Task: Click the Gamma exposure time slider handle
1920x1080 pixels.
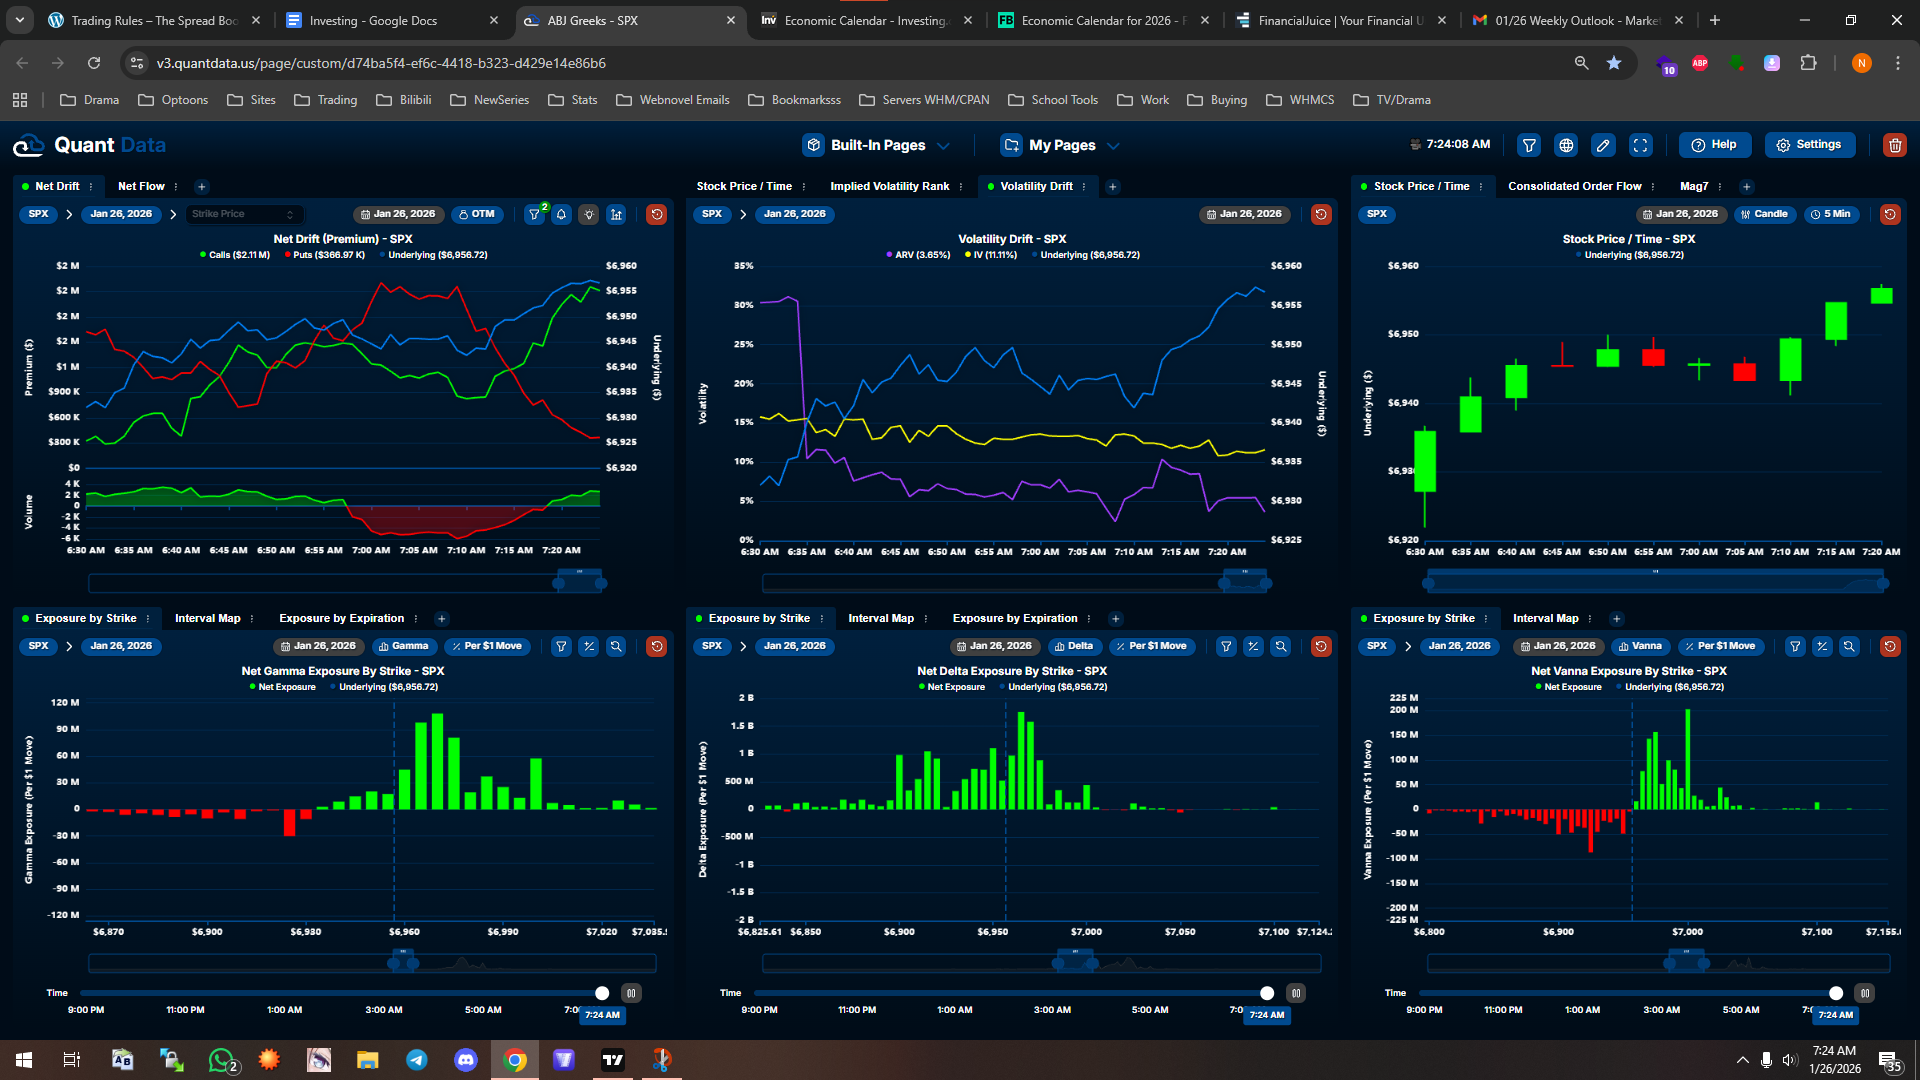Action: click(602, 993)
